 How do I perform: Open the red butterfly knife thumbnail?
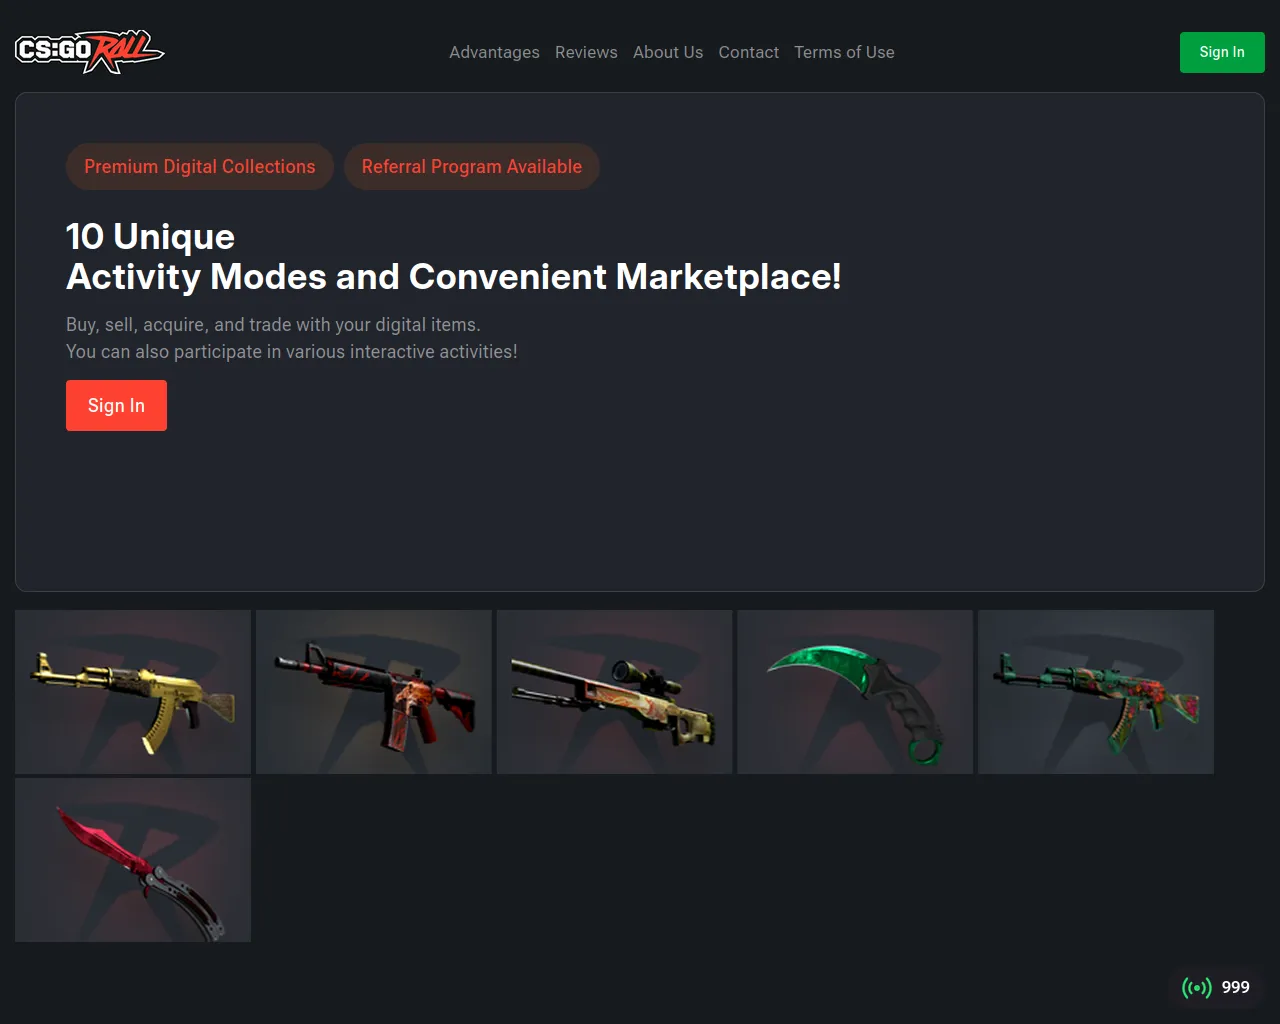[x=133, y=860]
